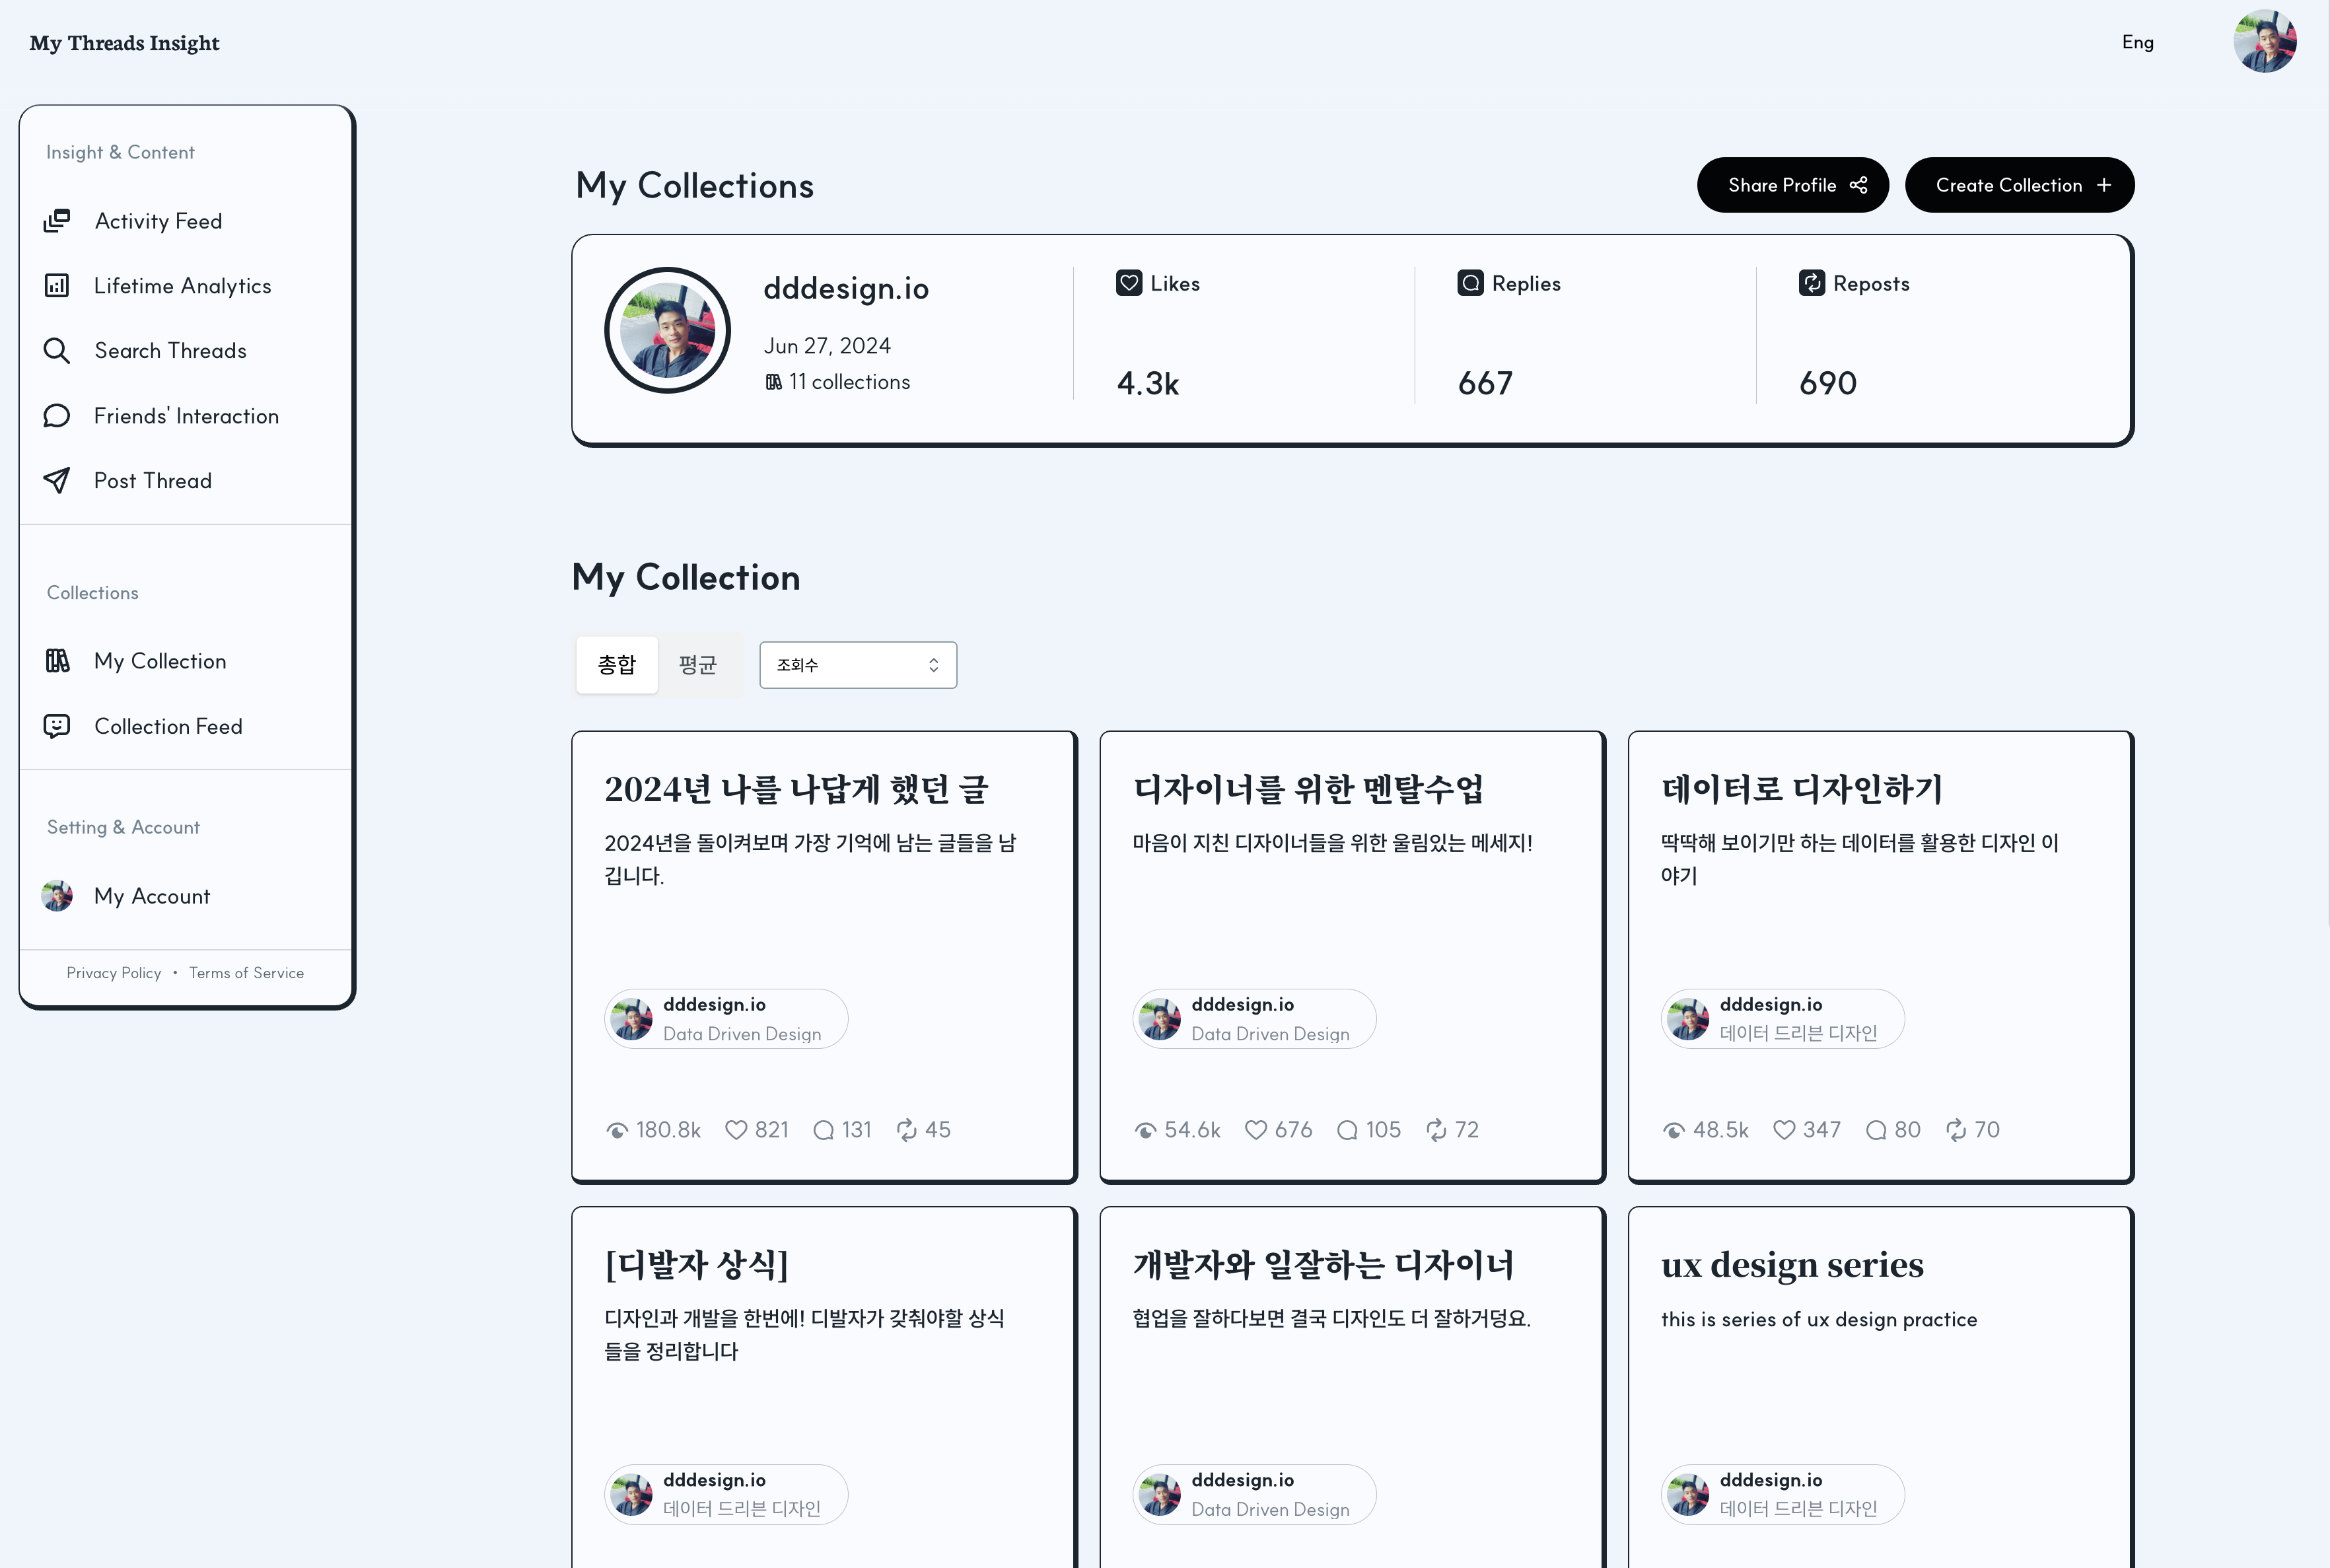
Task: Select Lifetime Analytics in the sidebar
Action: 182,285
